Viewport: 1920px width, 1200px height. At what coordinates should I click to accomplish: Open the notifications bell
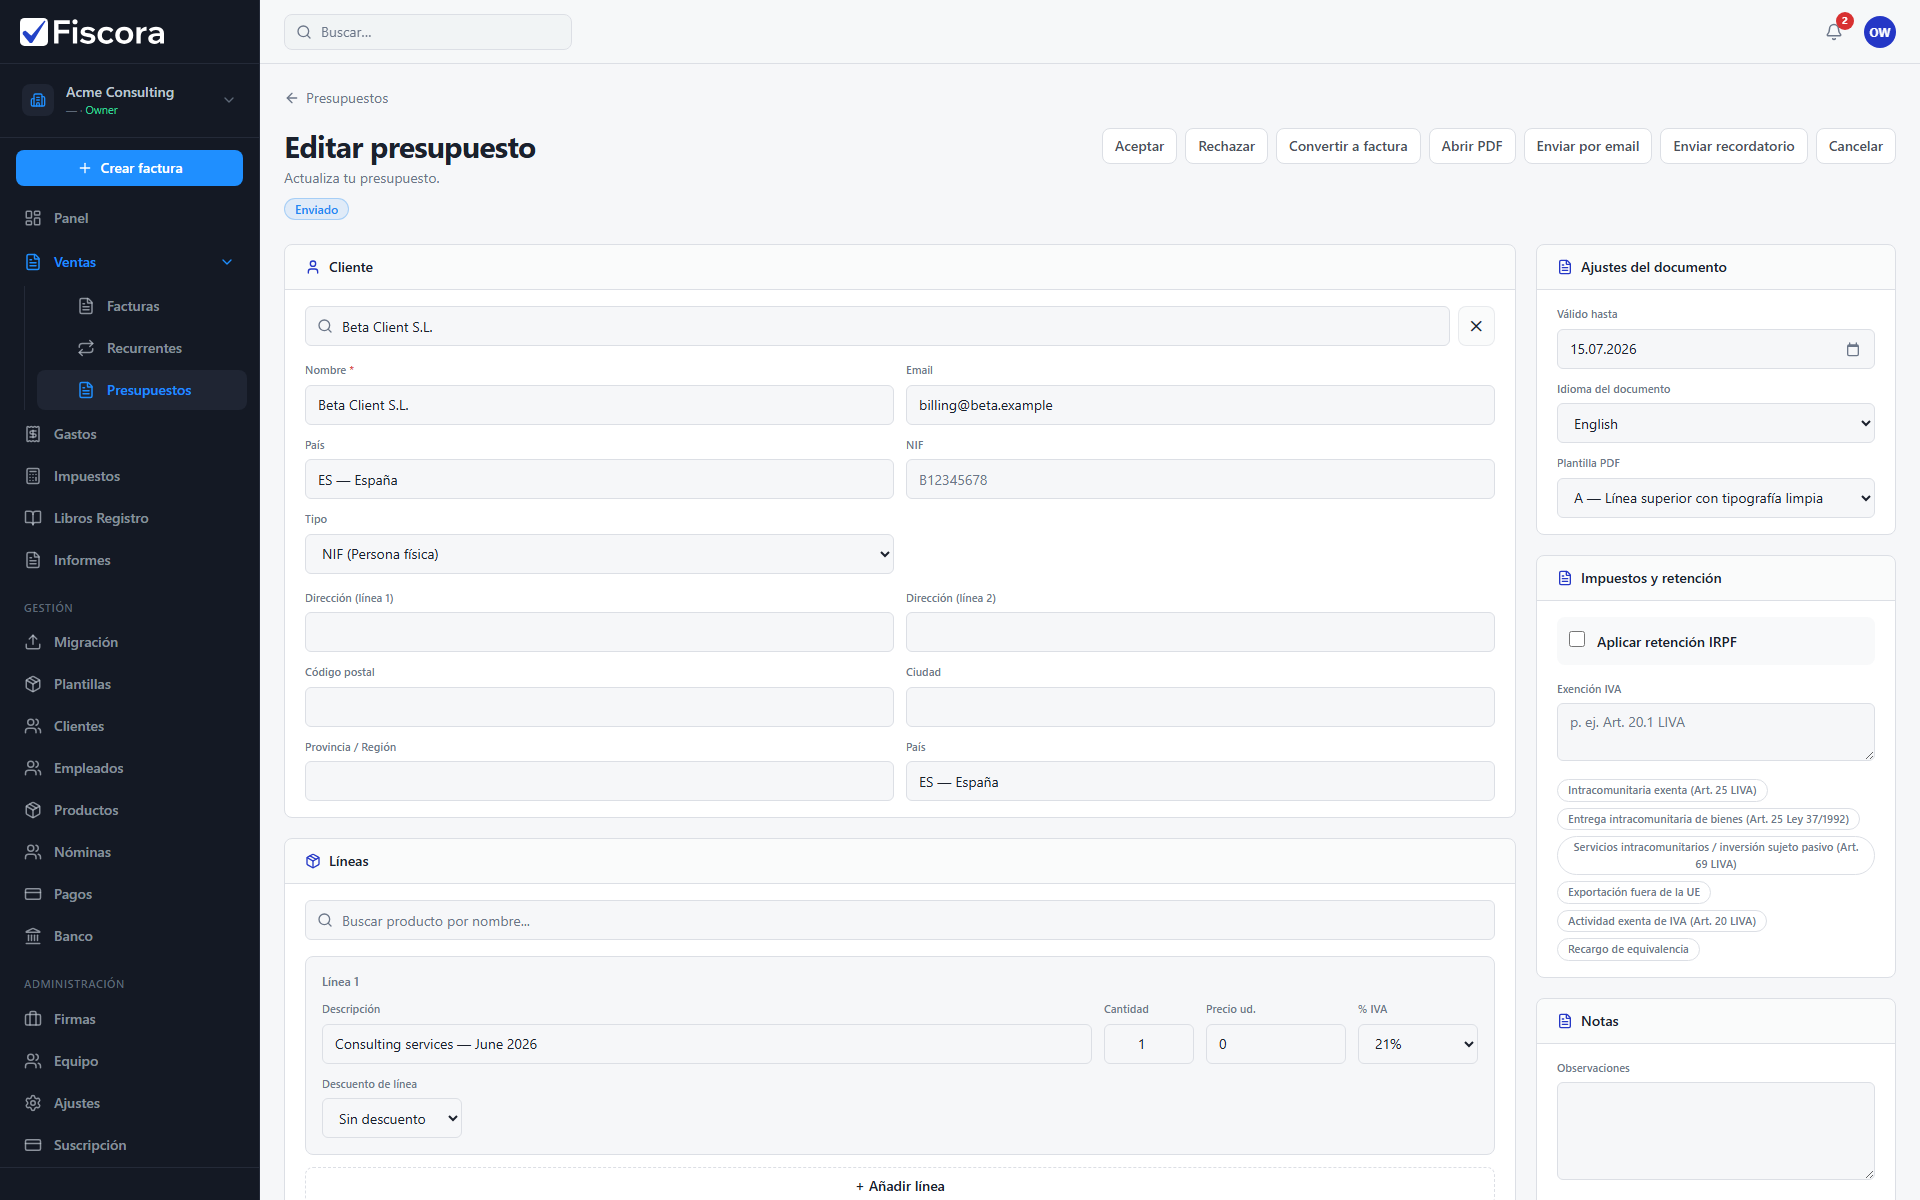click(1834, 32)
